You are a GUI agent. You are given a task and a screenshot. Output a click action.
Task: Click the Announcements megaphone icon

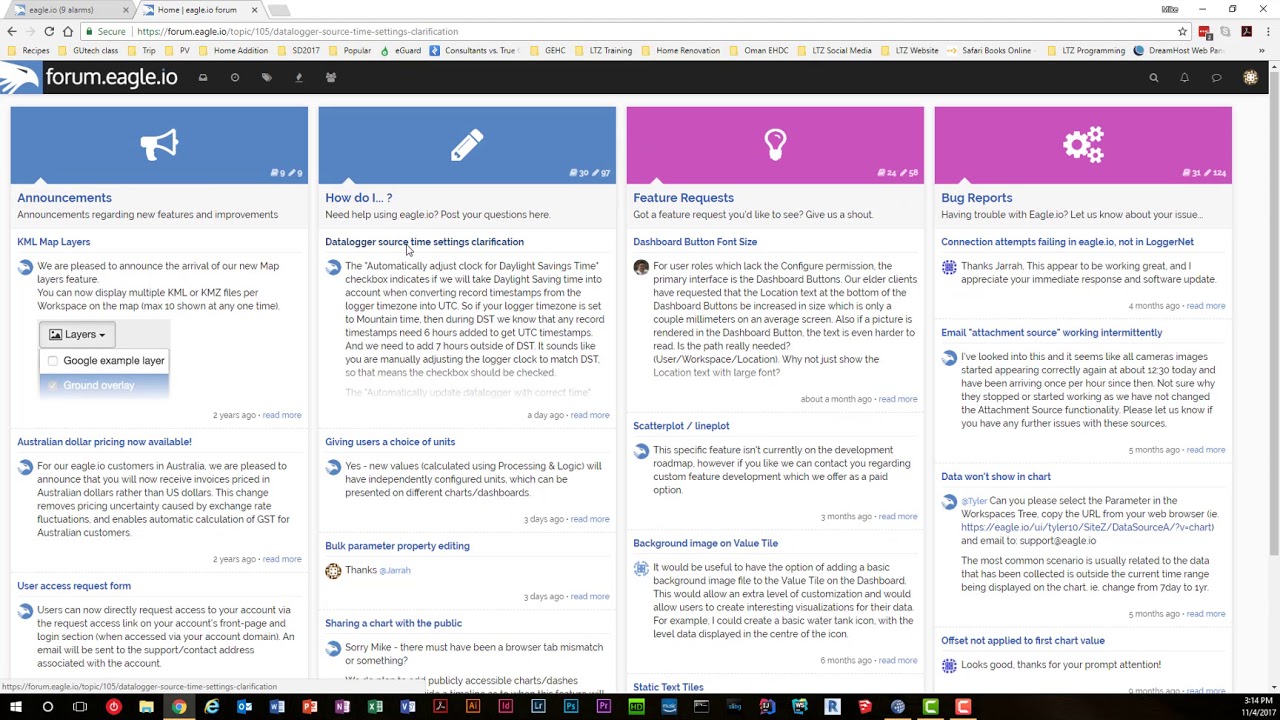click(x=159, y=145)
